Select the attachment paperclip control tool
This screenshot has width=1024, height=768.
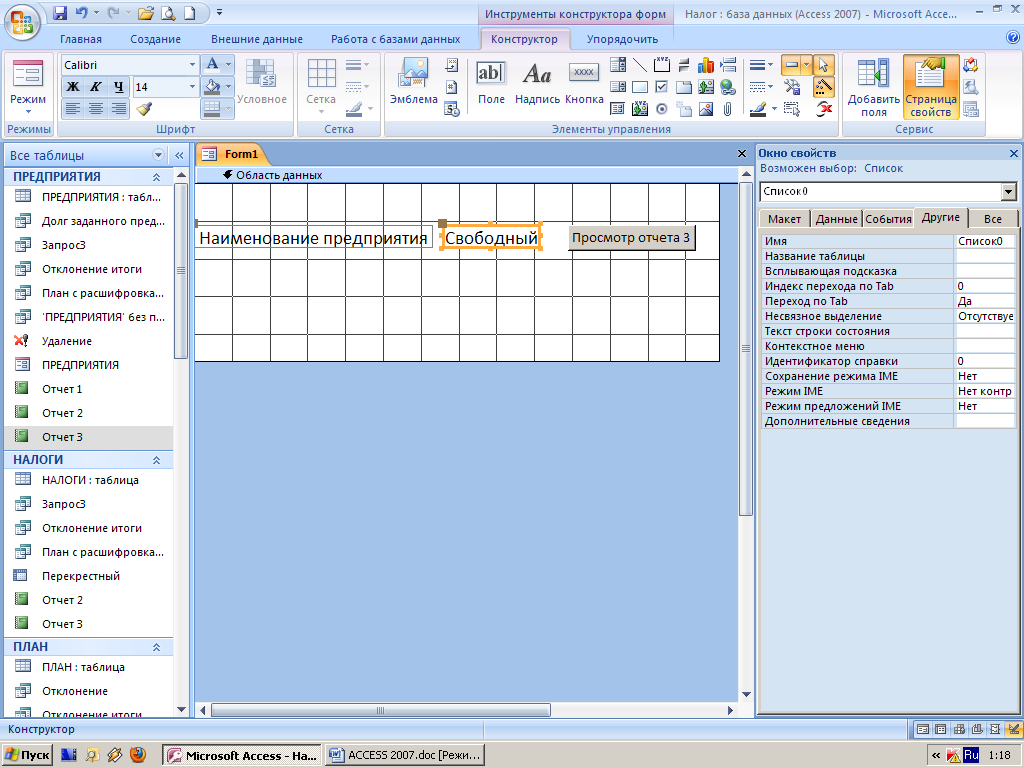click(x=728, y=109)
